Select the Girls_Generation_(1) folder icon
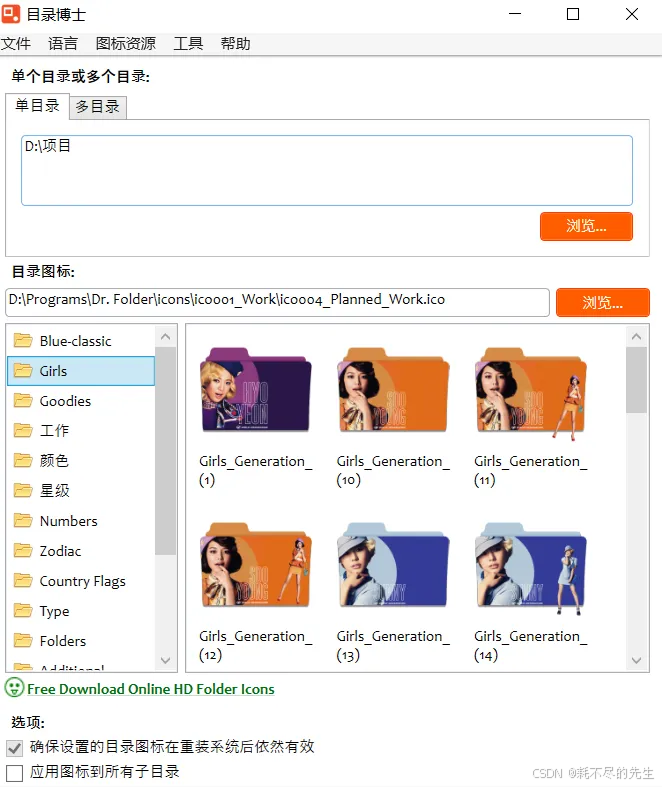 tap(255, 390)
